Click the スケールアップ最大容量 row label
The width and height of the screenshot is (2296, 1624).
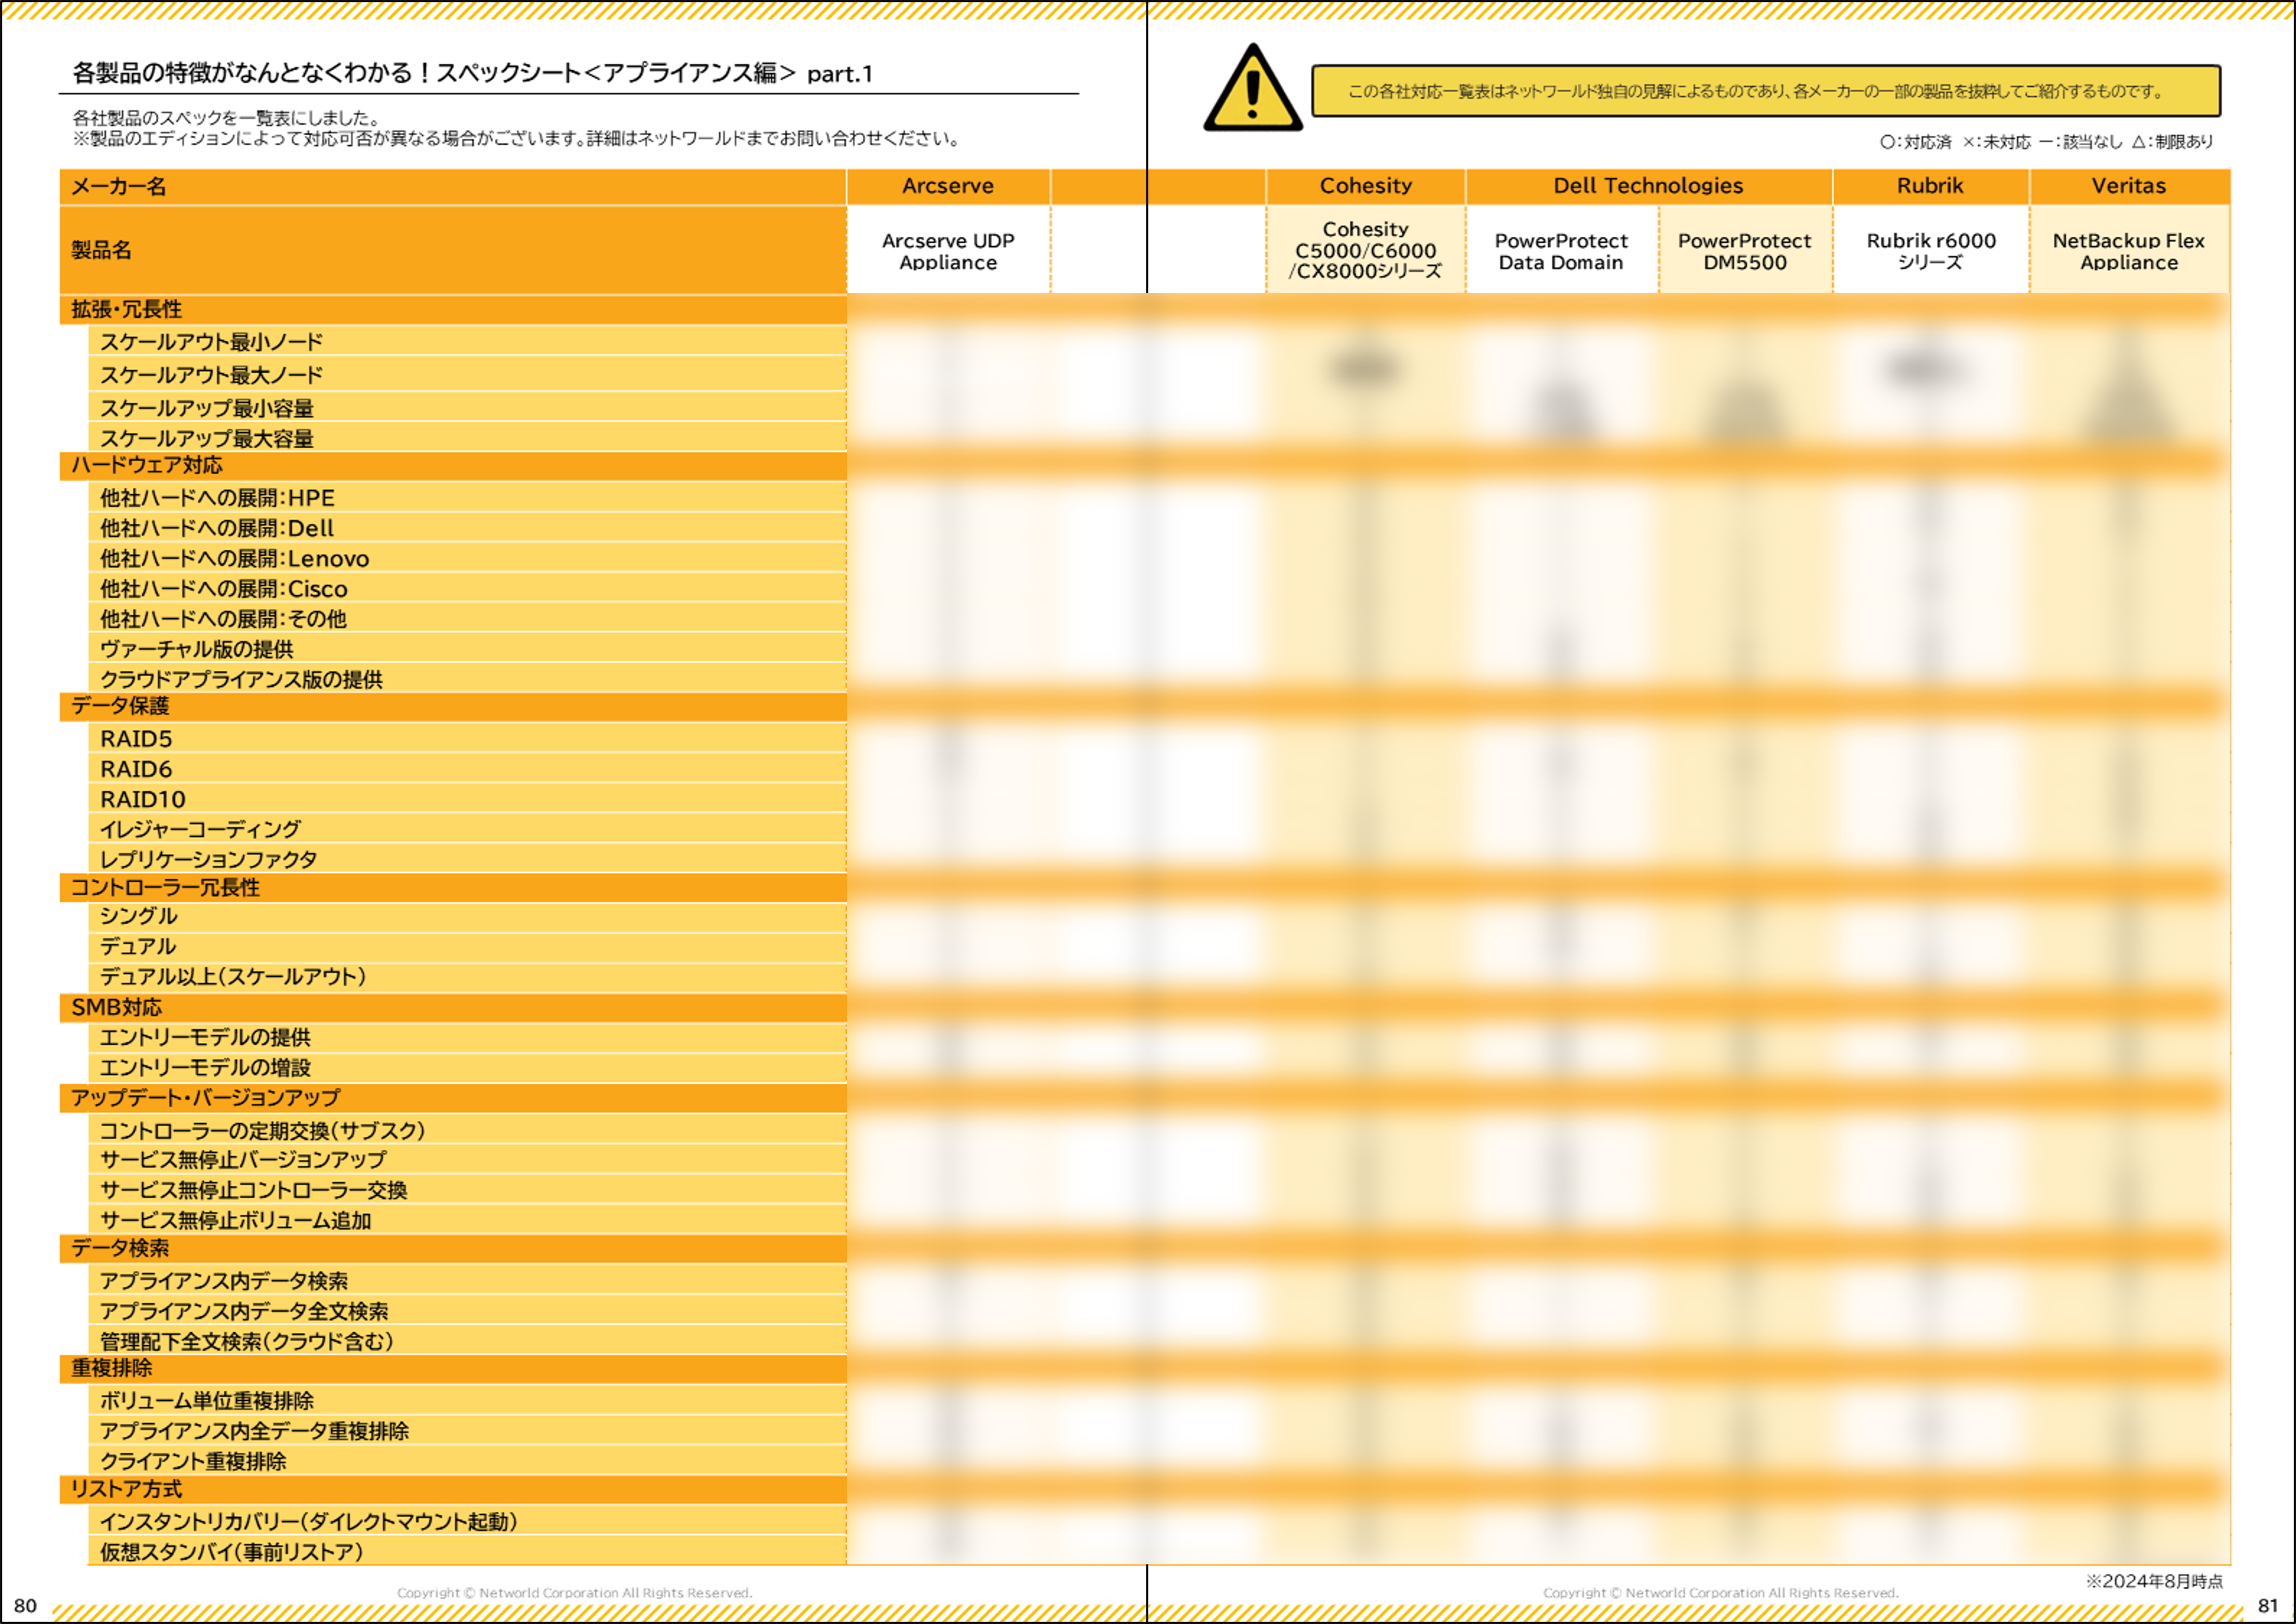click(x=467, y=438)
